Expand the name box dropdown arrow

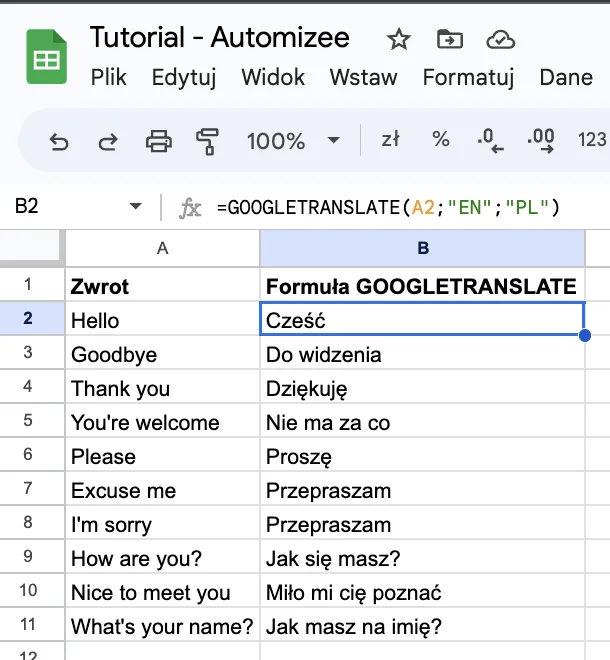tap(136, 206)
